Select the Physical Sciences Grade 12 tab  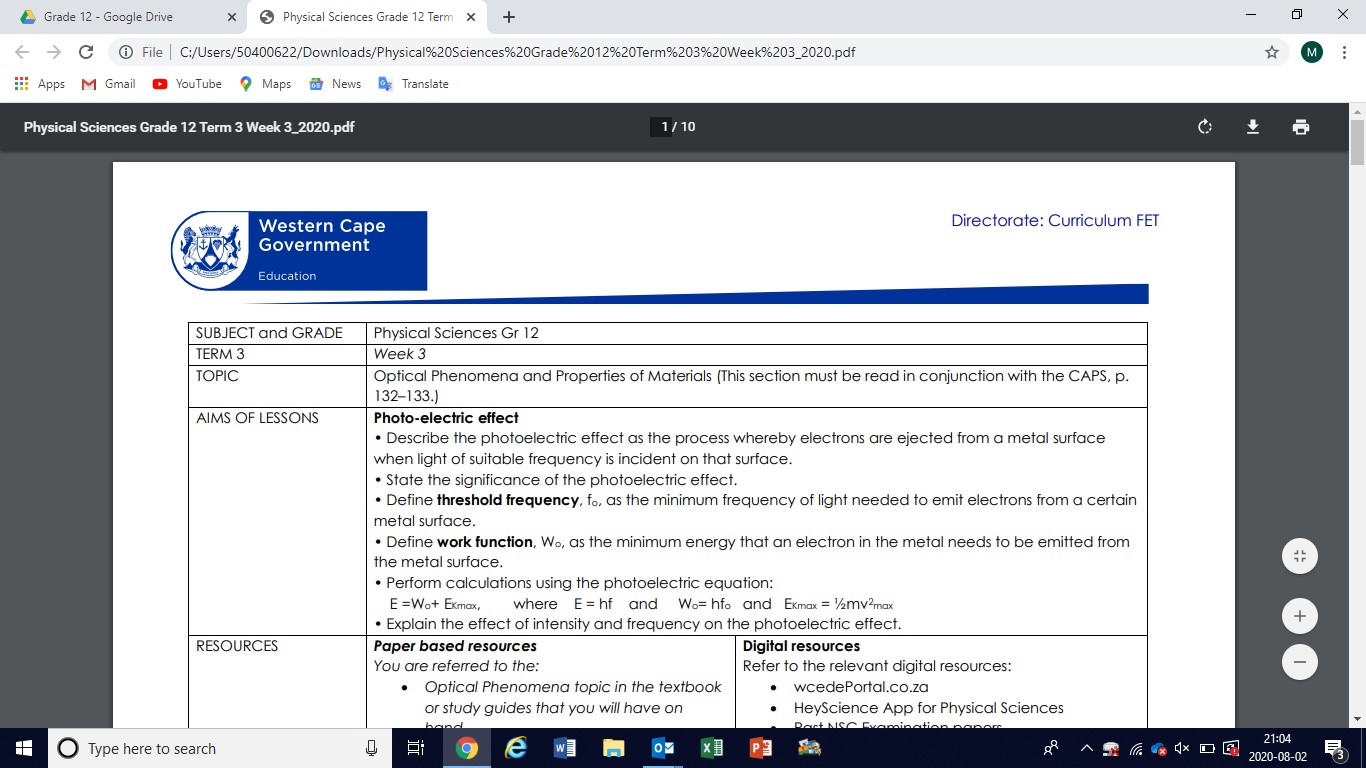[x=366, y=17]
